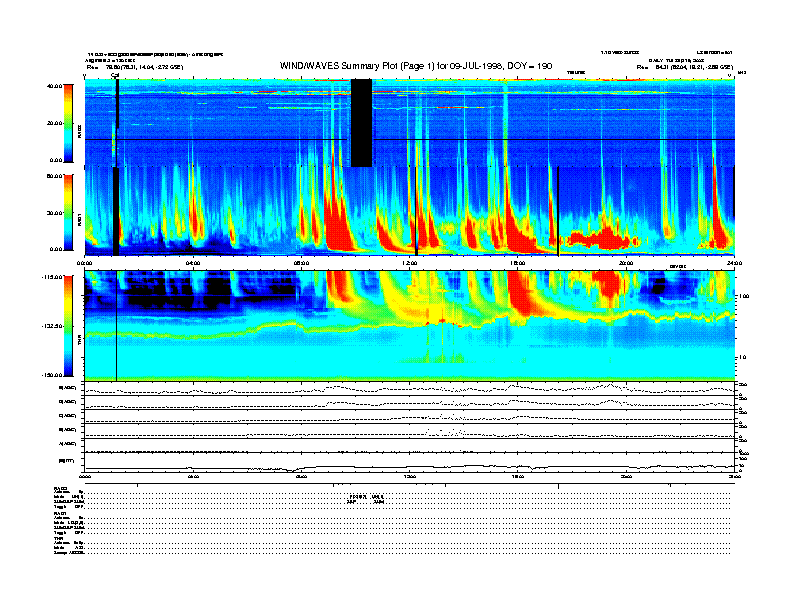Click the WIND/WAVES Summary Plot title
The height and width of the screenshot is (612, 792).
click(x=416, y=66)
